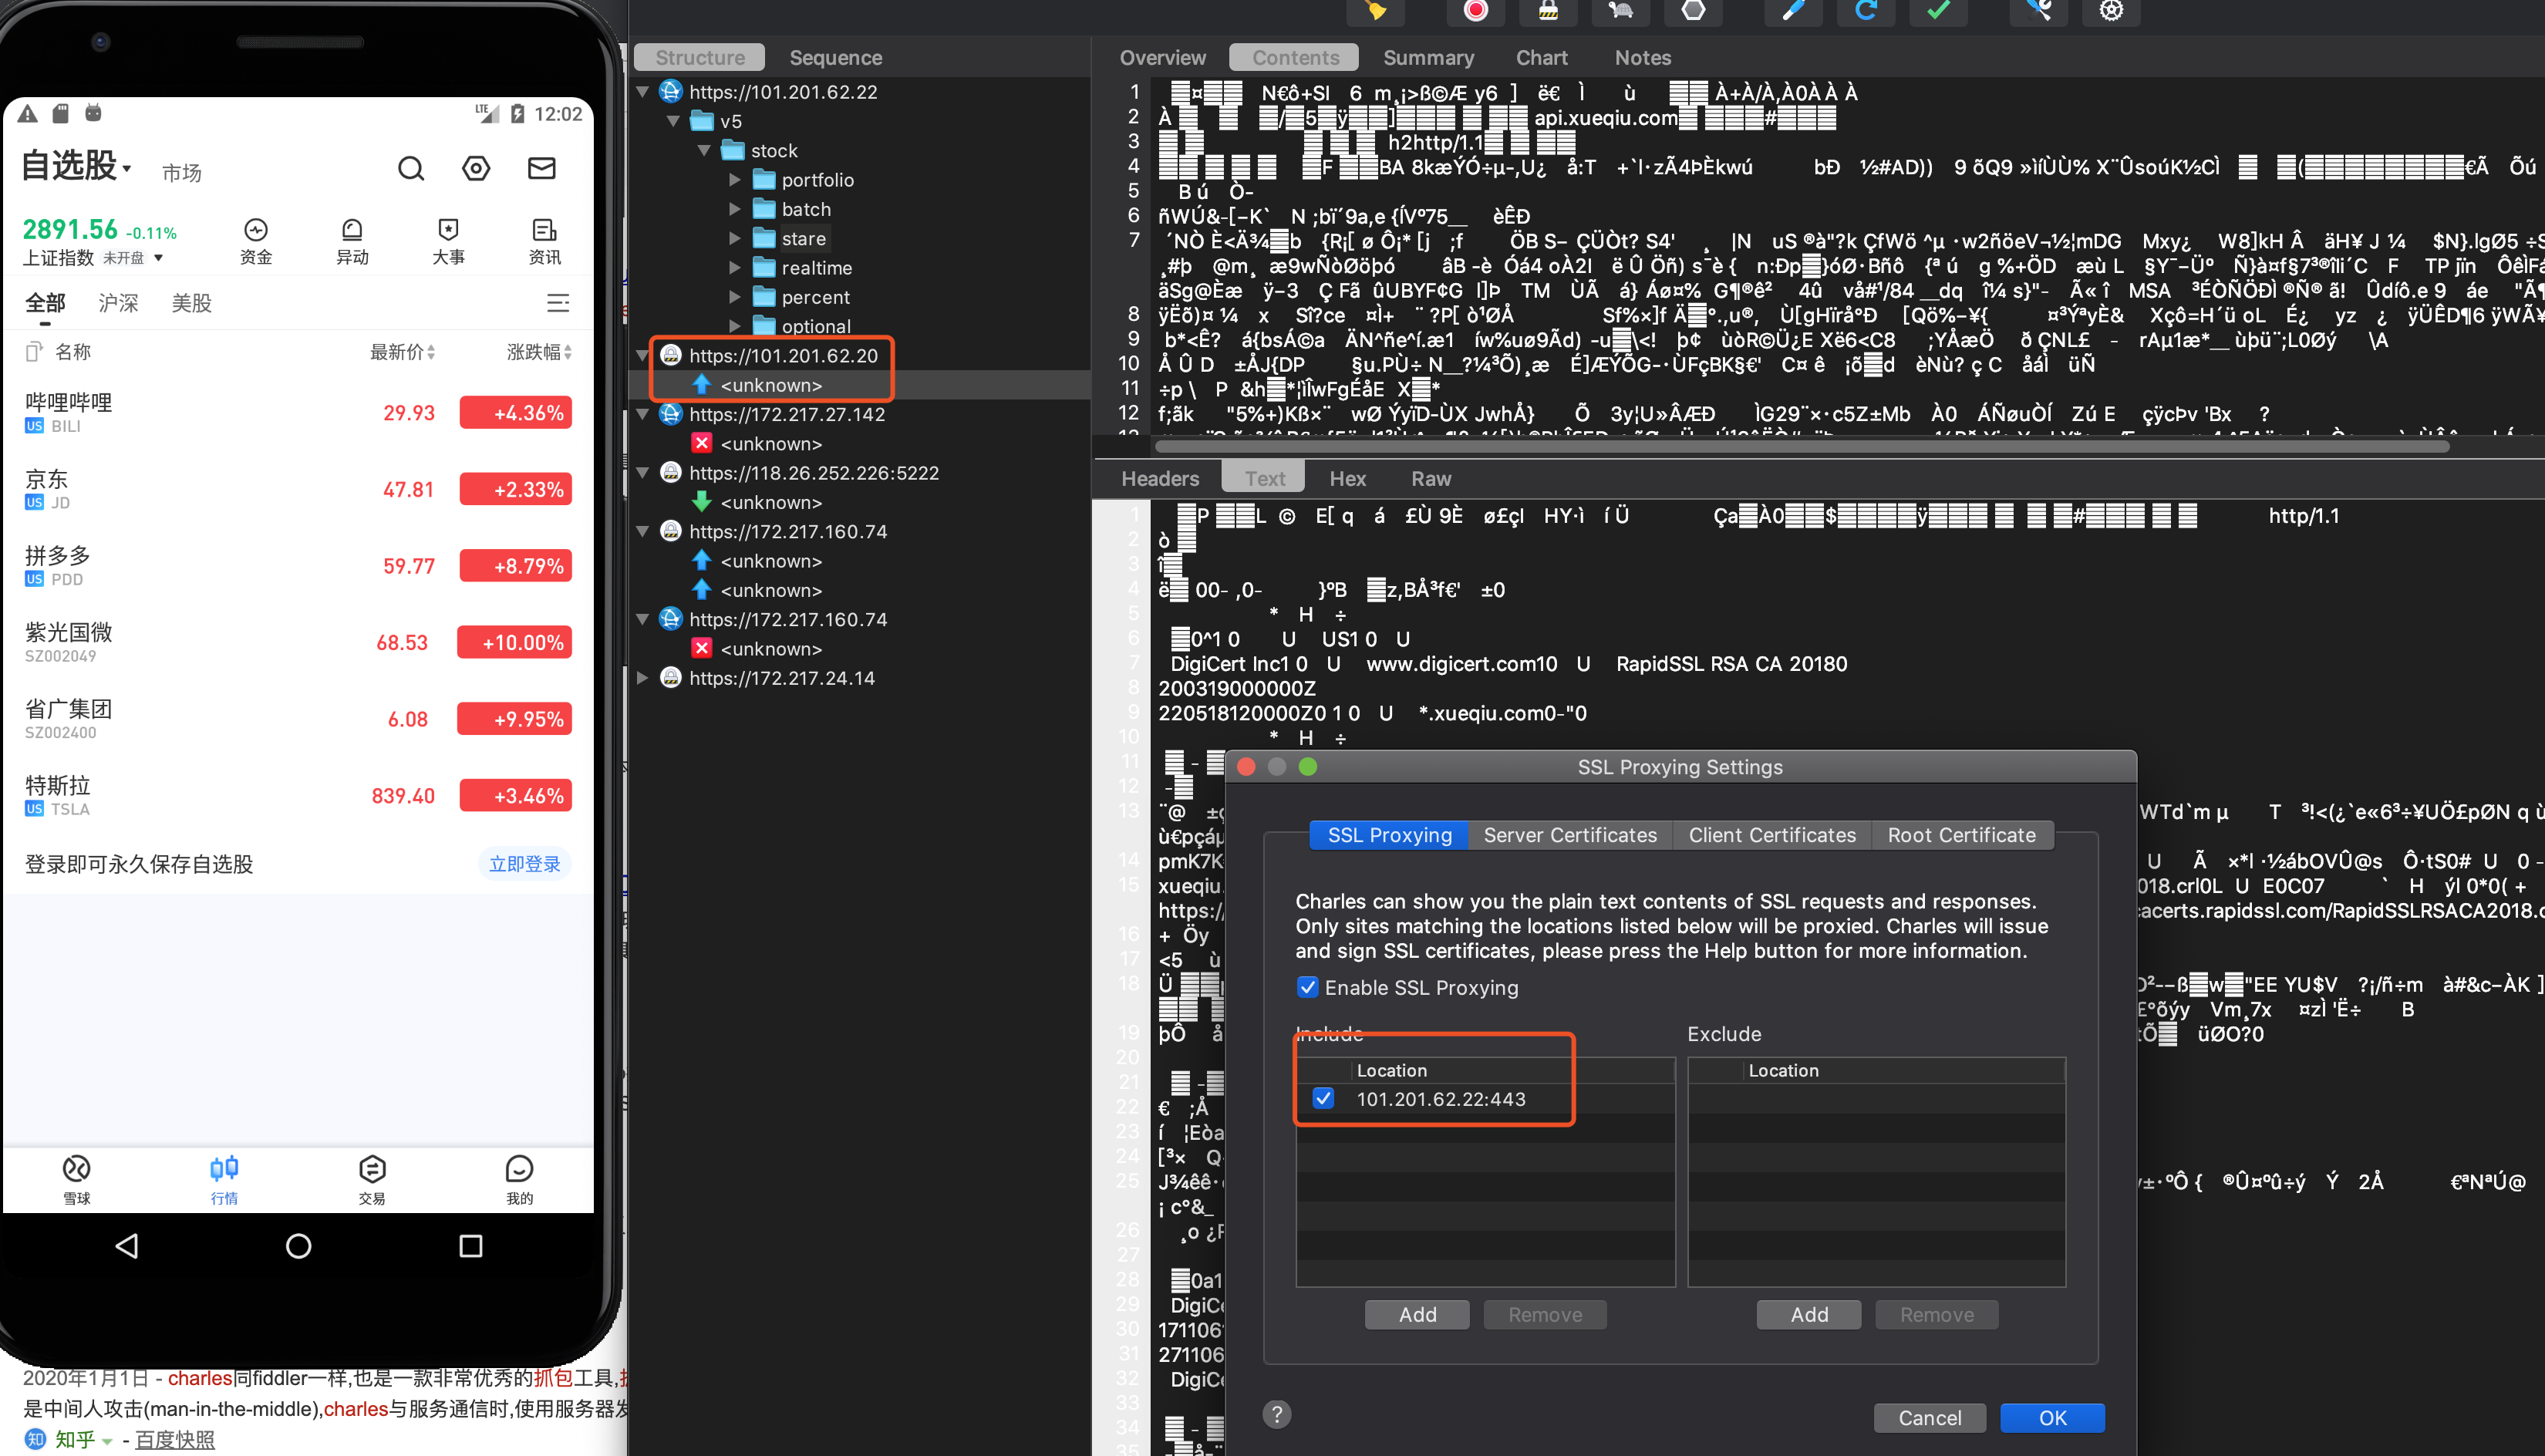
Task: Expand the https://172.217.24.14 host node
Action: 643,678
